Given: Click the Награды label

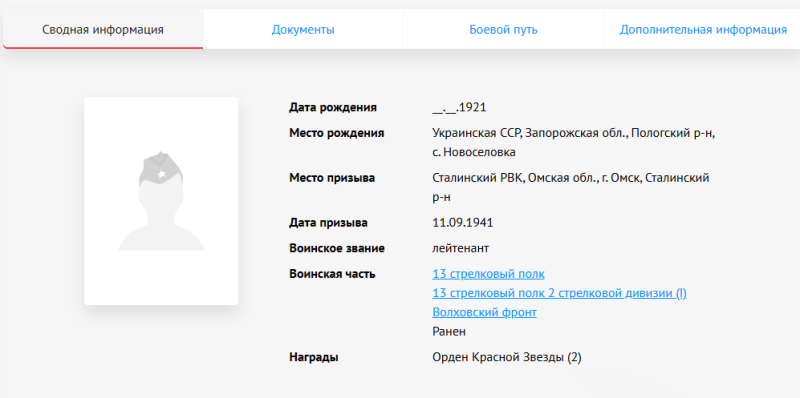Looking at the screenshot, I should 314,357.
